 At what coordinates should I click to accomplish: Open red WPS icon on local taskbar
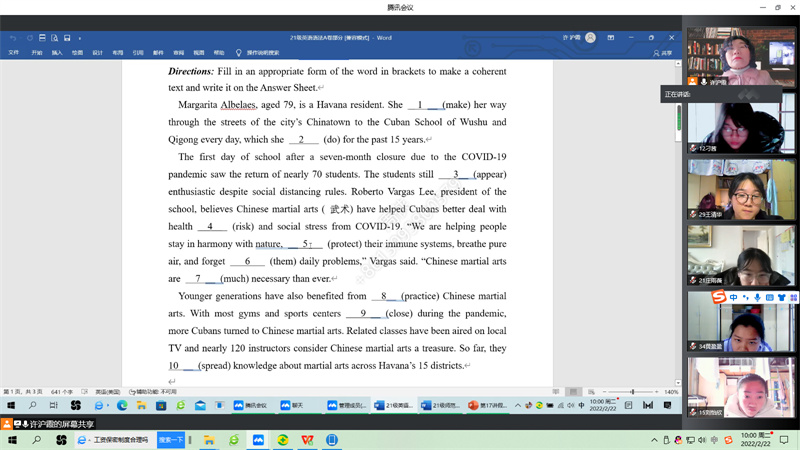307,440
